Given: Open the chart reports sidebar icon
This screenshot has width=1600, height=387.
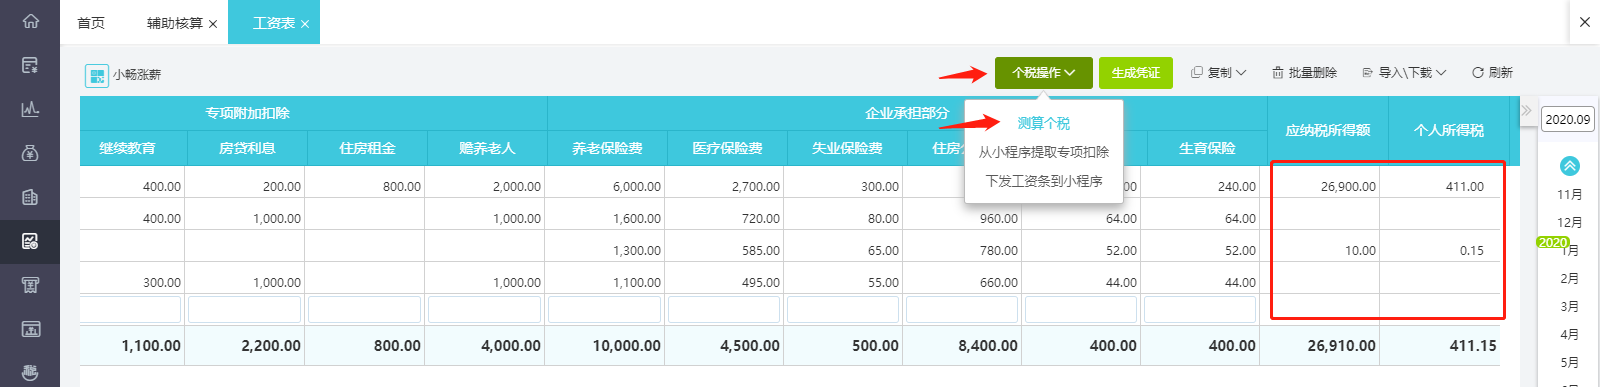Looking at the screenshot, I should point(30,109).
